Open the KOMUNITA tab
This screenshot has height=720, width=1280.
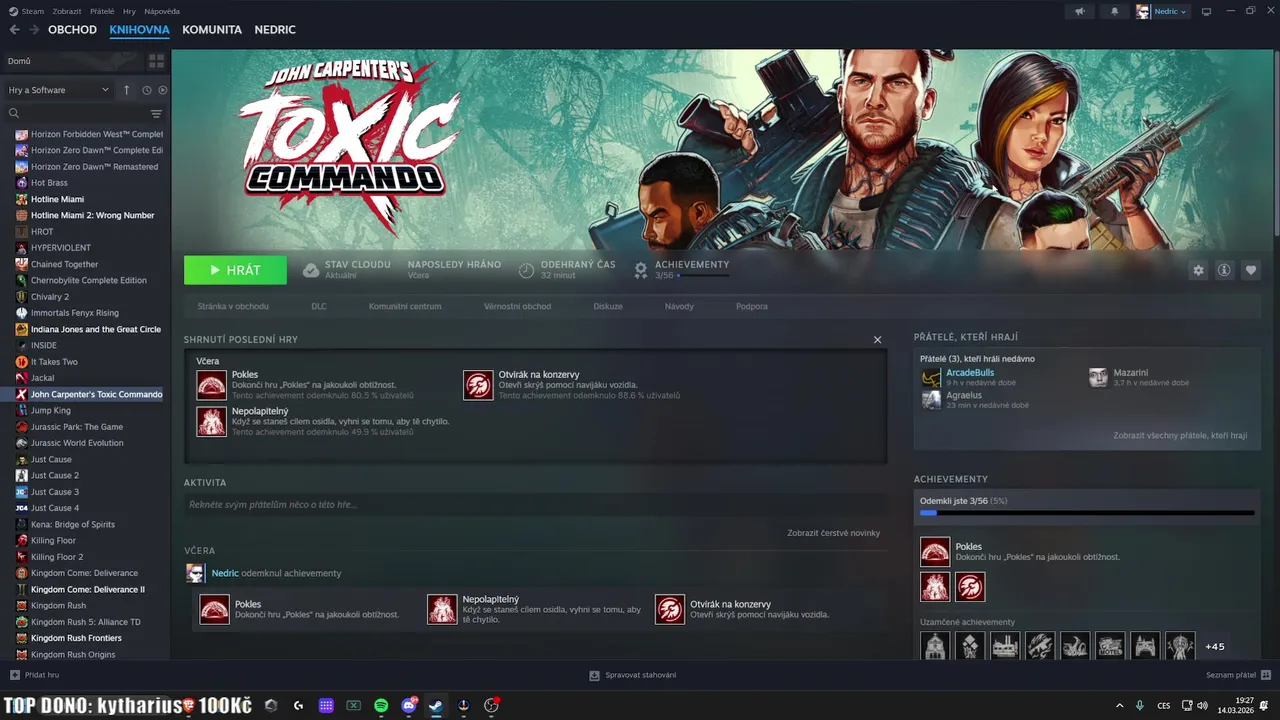coord(212,30)
